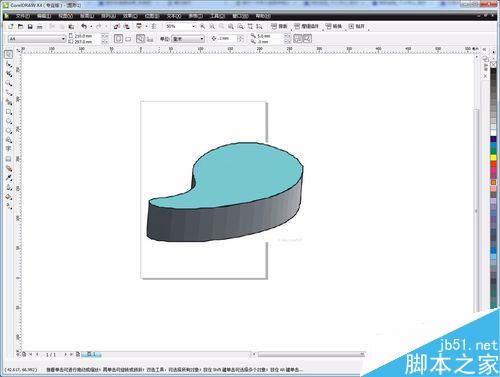The image size is (500, 377).
Task: Click the first labeled button on standard toolbar
Action: (280, 26)
